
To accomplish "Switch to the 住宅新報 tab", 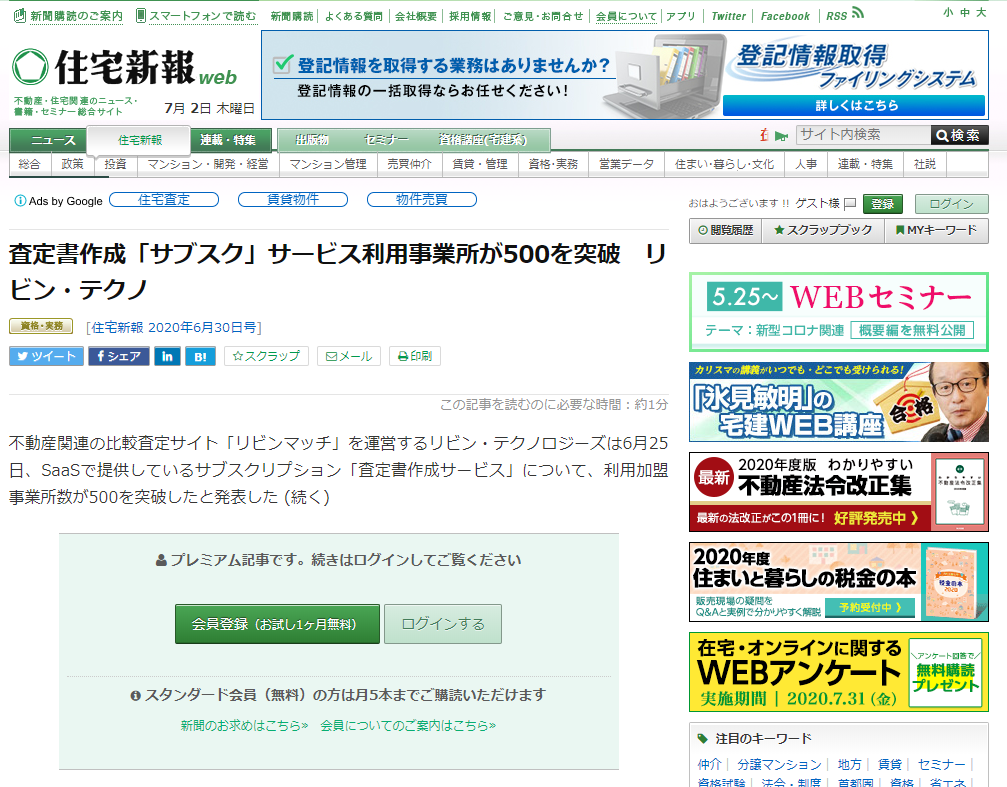I will (x=139, y=140).
